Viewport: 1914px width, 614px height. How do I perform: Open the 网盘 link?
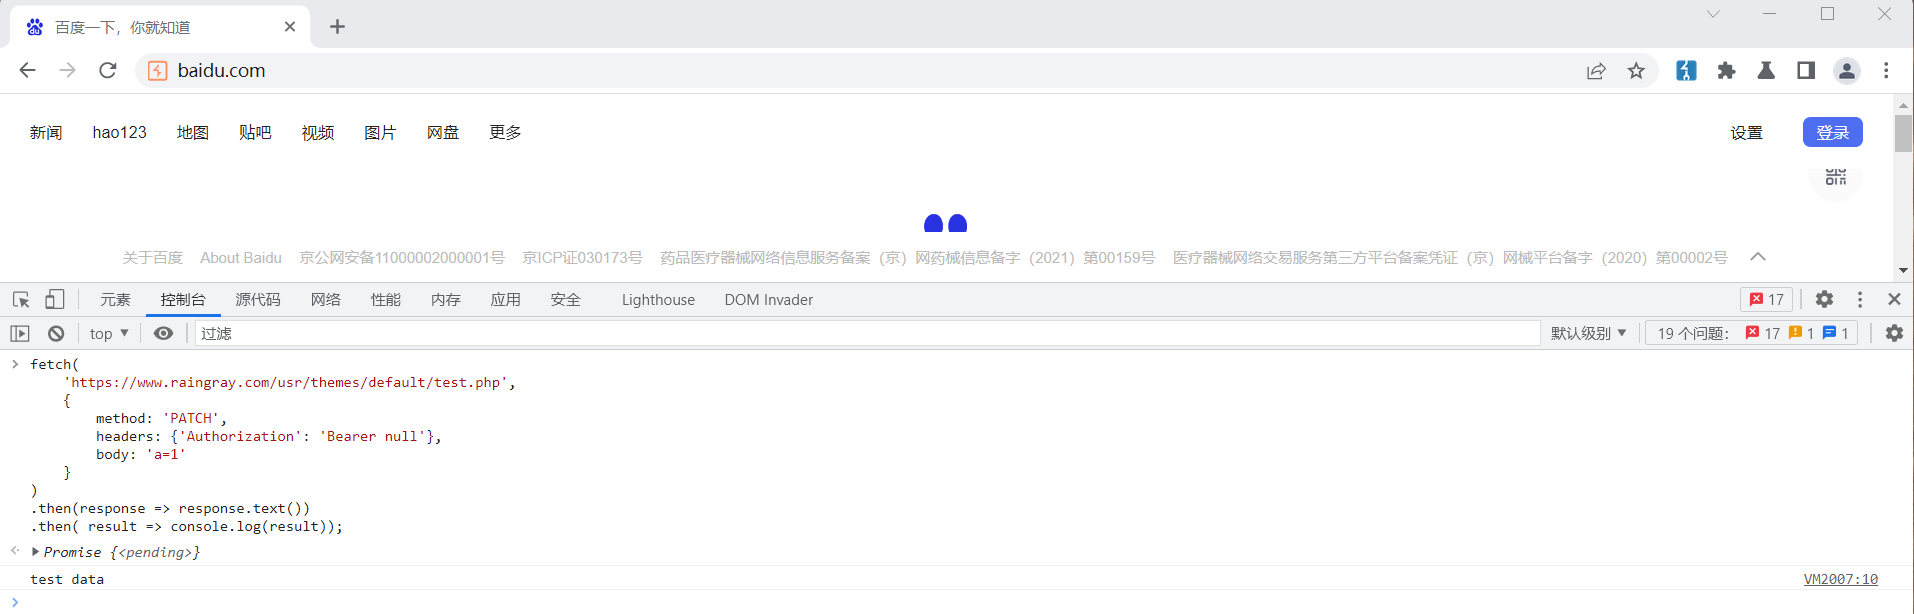click(x=443, y=132)
